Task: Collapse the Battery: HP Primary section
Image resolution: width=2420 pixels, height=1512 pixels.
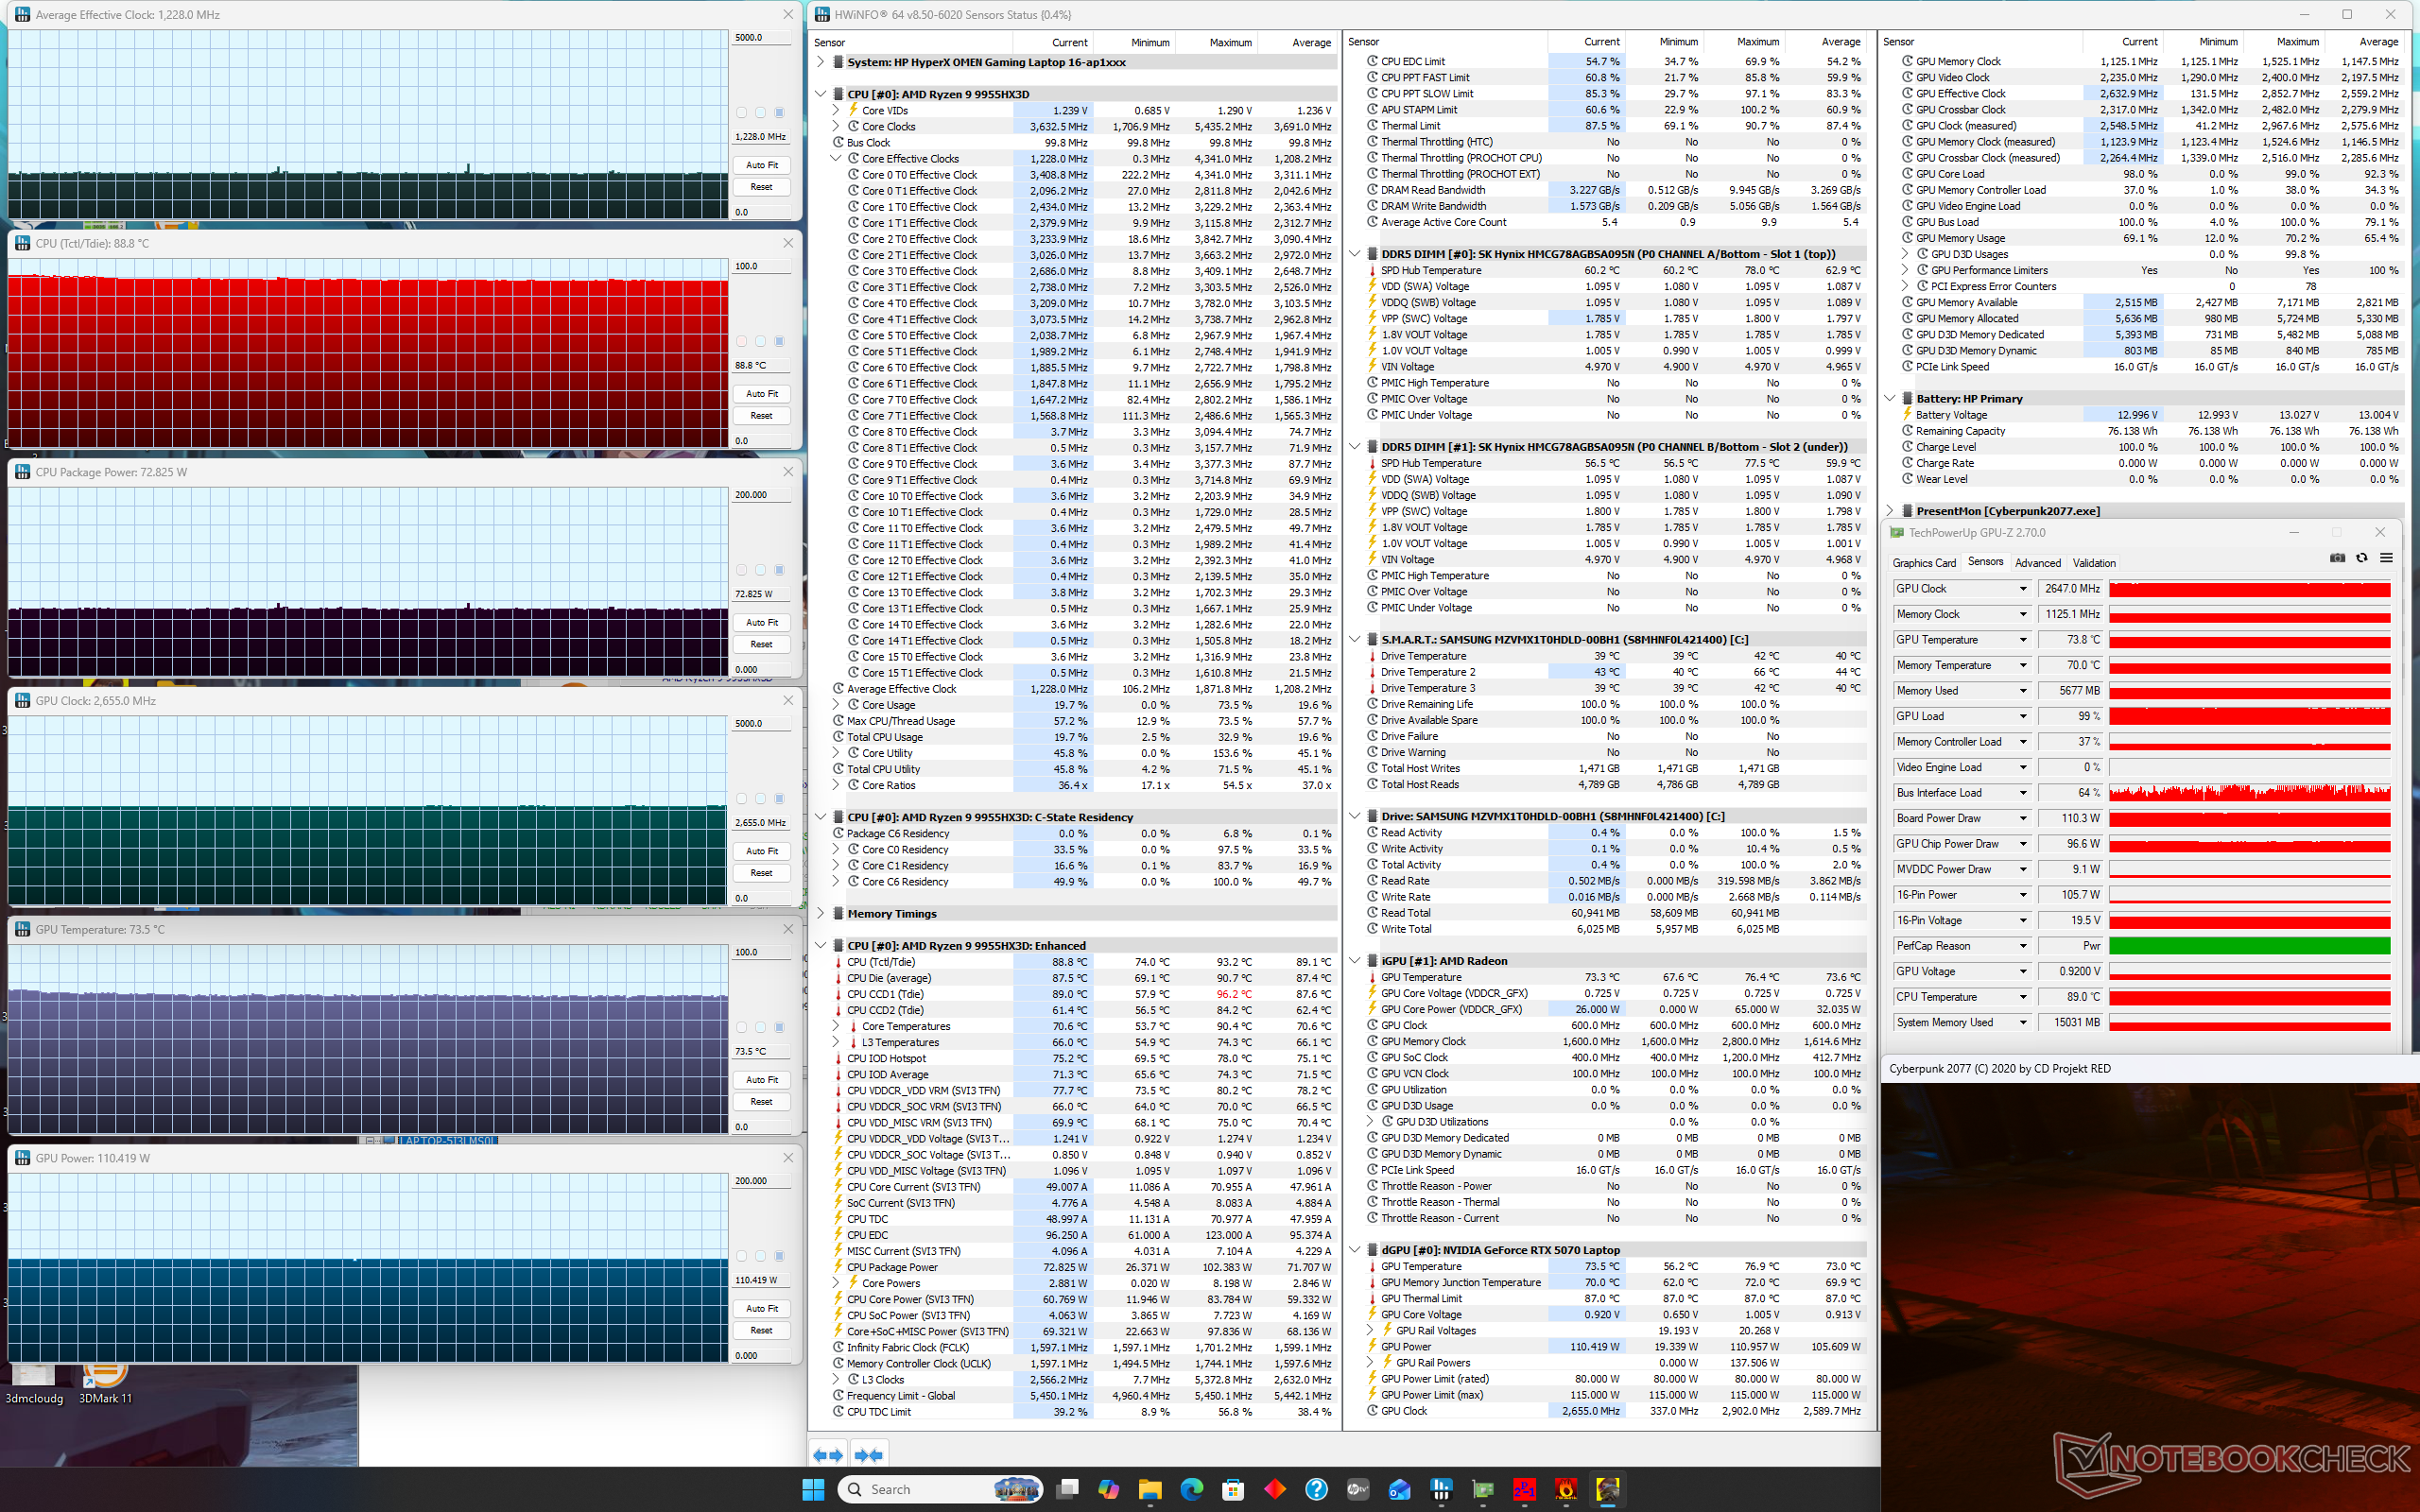Action: (1890, 398)
